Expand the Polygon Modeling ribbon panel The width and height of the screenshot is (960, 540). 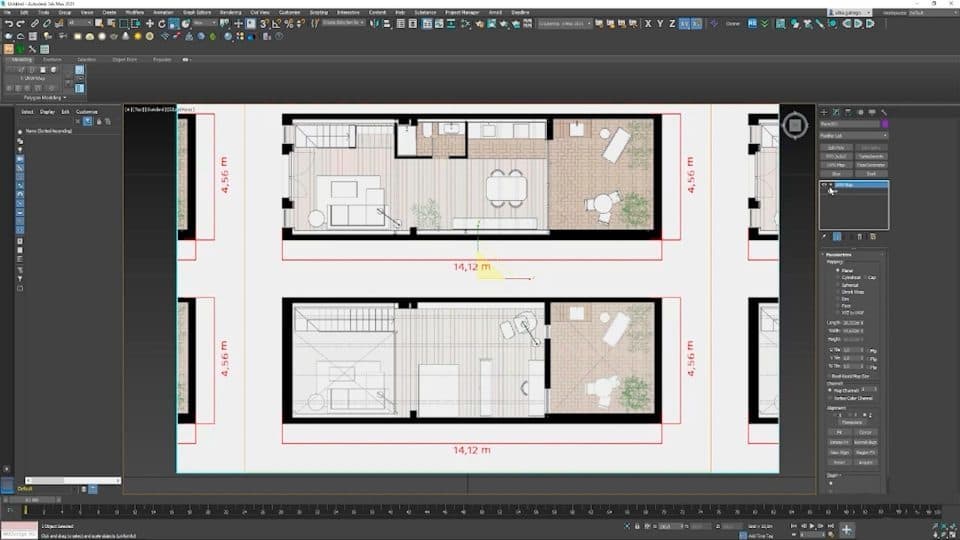point(44,97)
